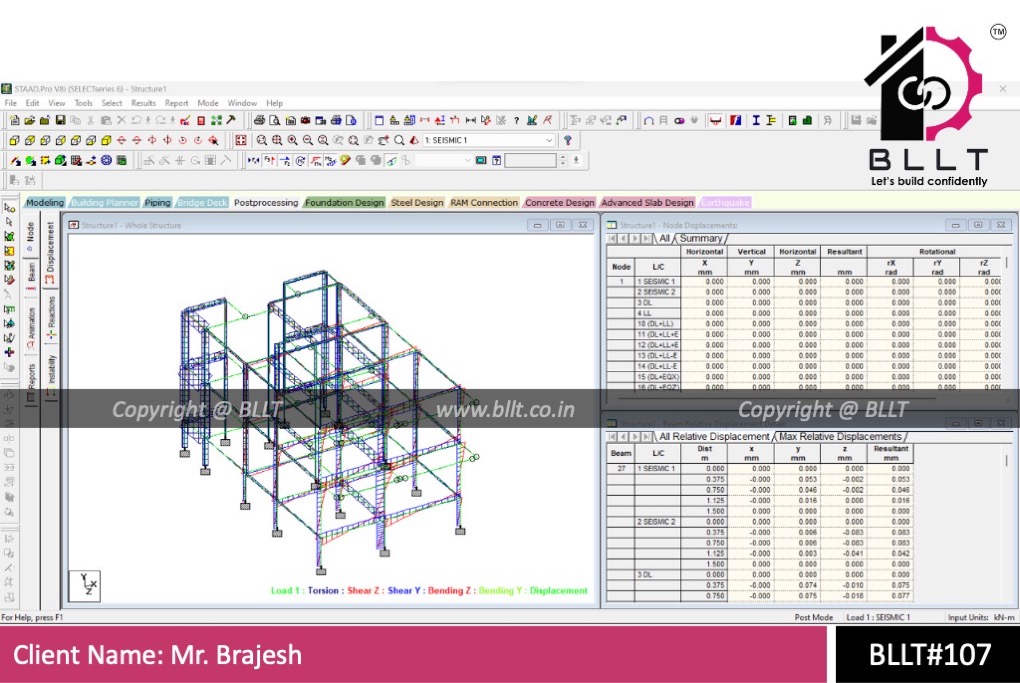Click the Open Structure folder icon
This screenshot has height=683, width=1020.
coord(29,120)
